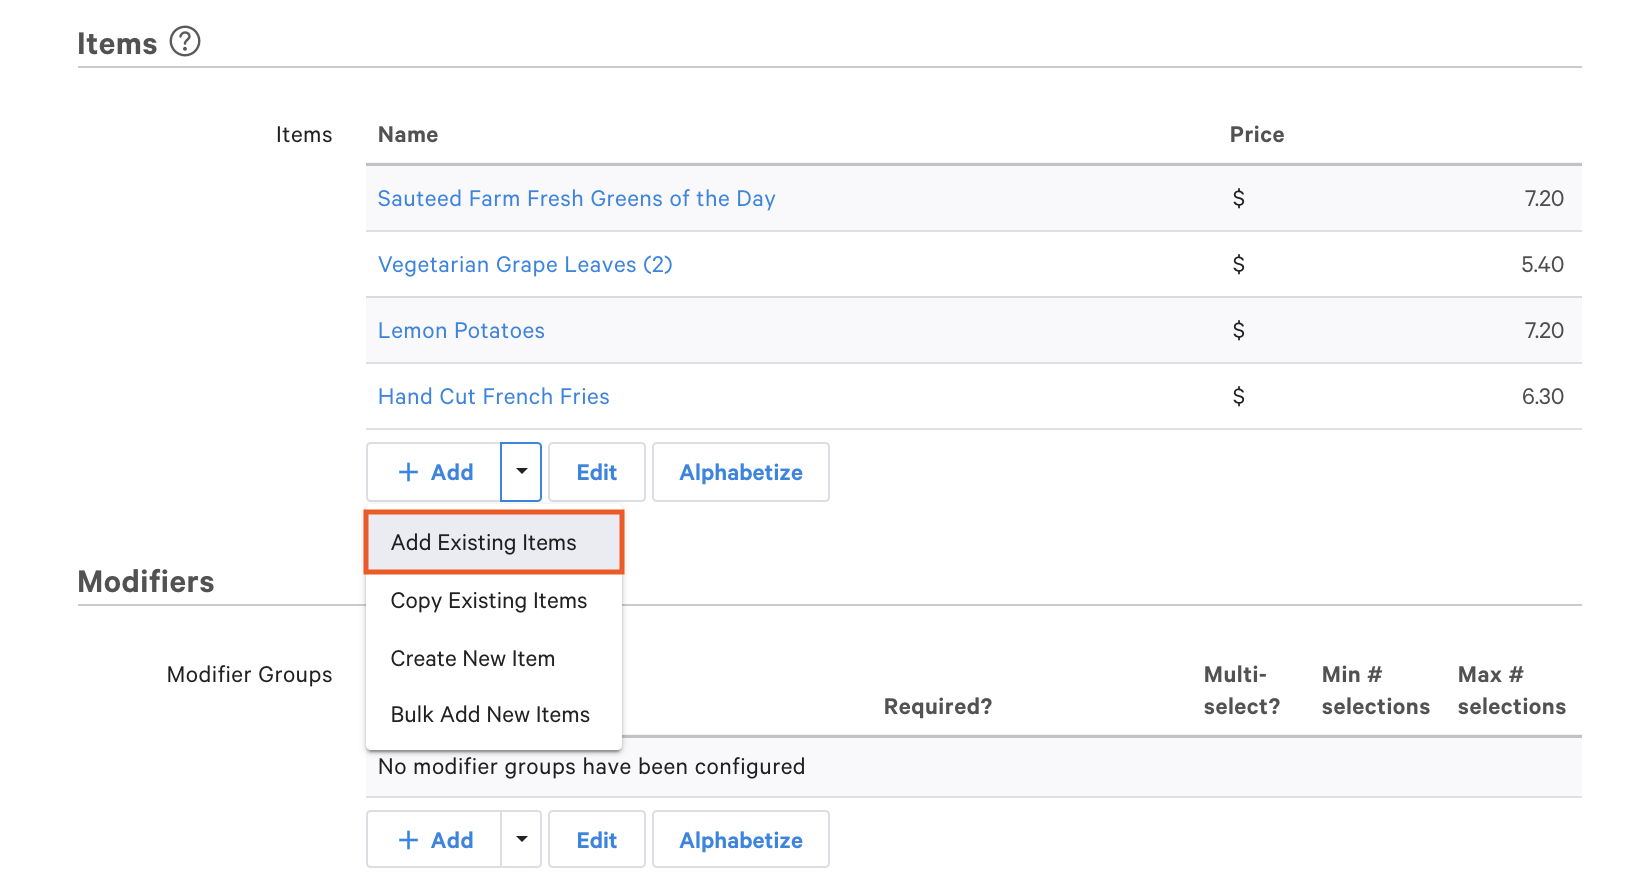This screenshot has height=894, width=1646.
Task: Alphabetize the Modifier Groups
Action: (741, 840)
